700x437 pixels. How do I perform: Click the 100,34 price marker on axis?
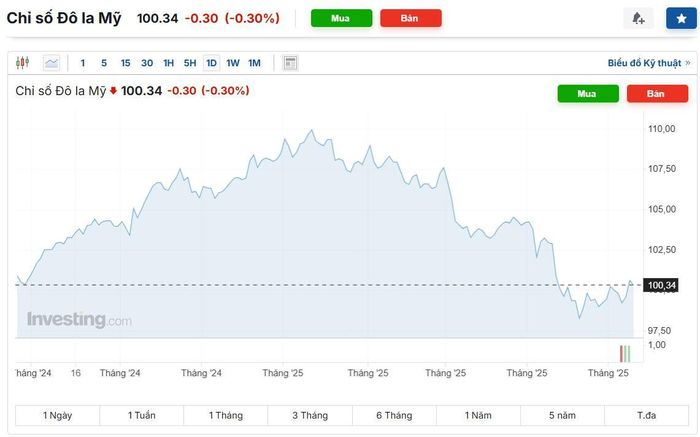[x=661, y=285]
